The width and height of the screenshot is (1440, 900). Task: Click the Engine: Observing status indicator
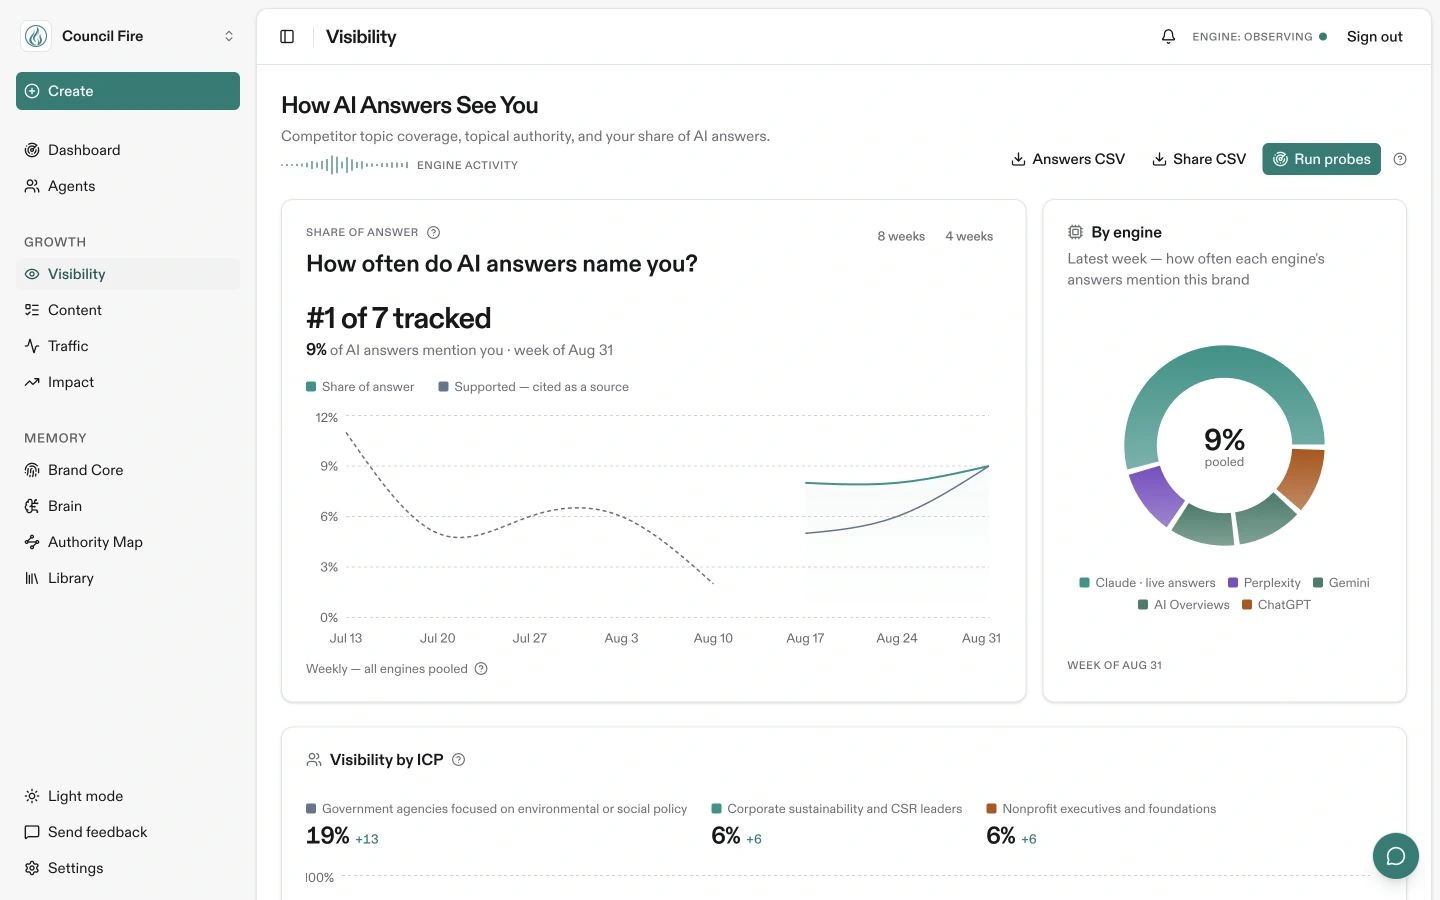click(x=1259, y=37)
